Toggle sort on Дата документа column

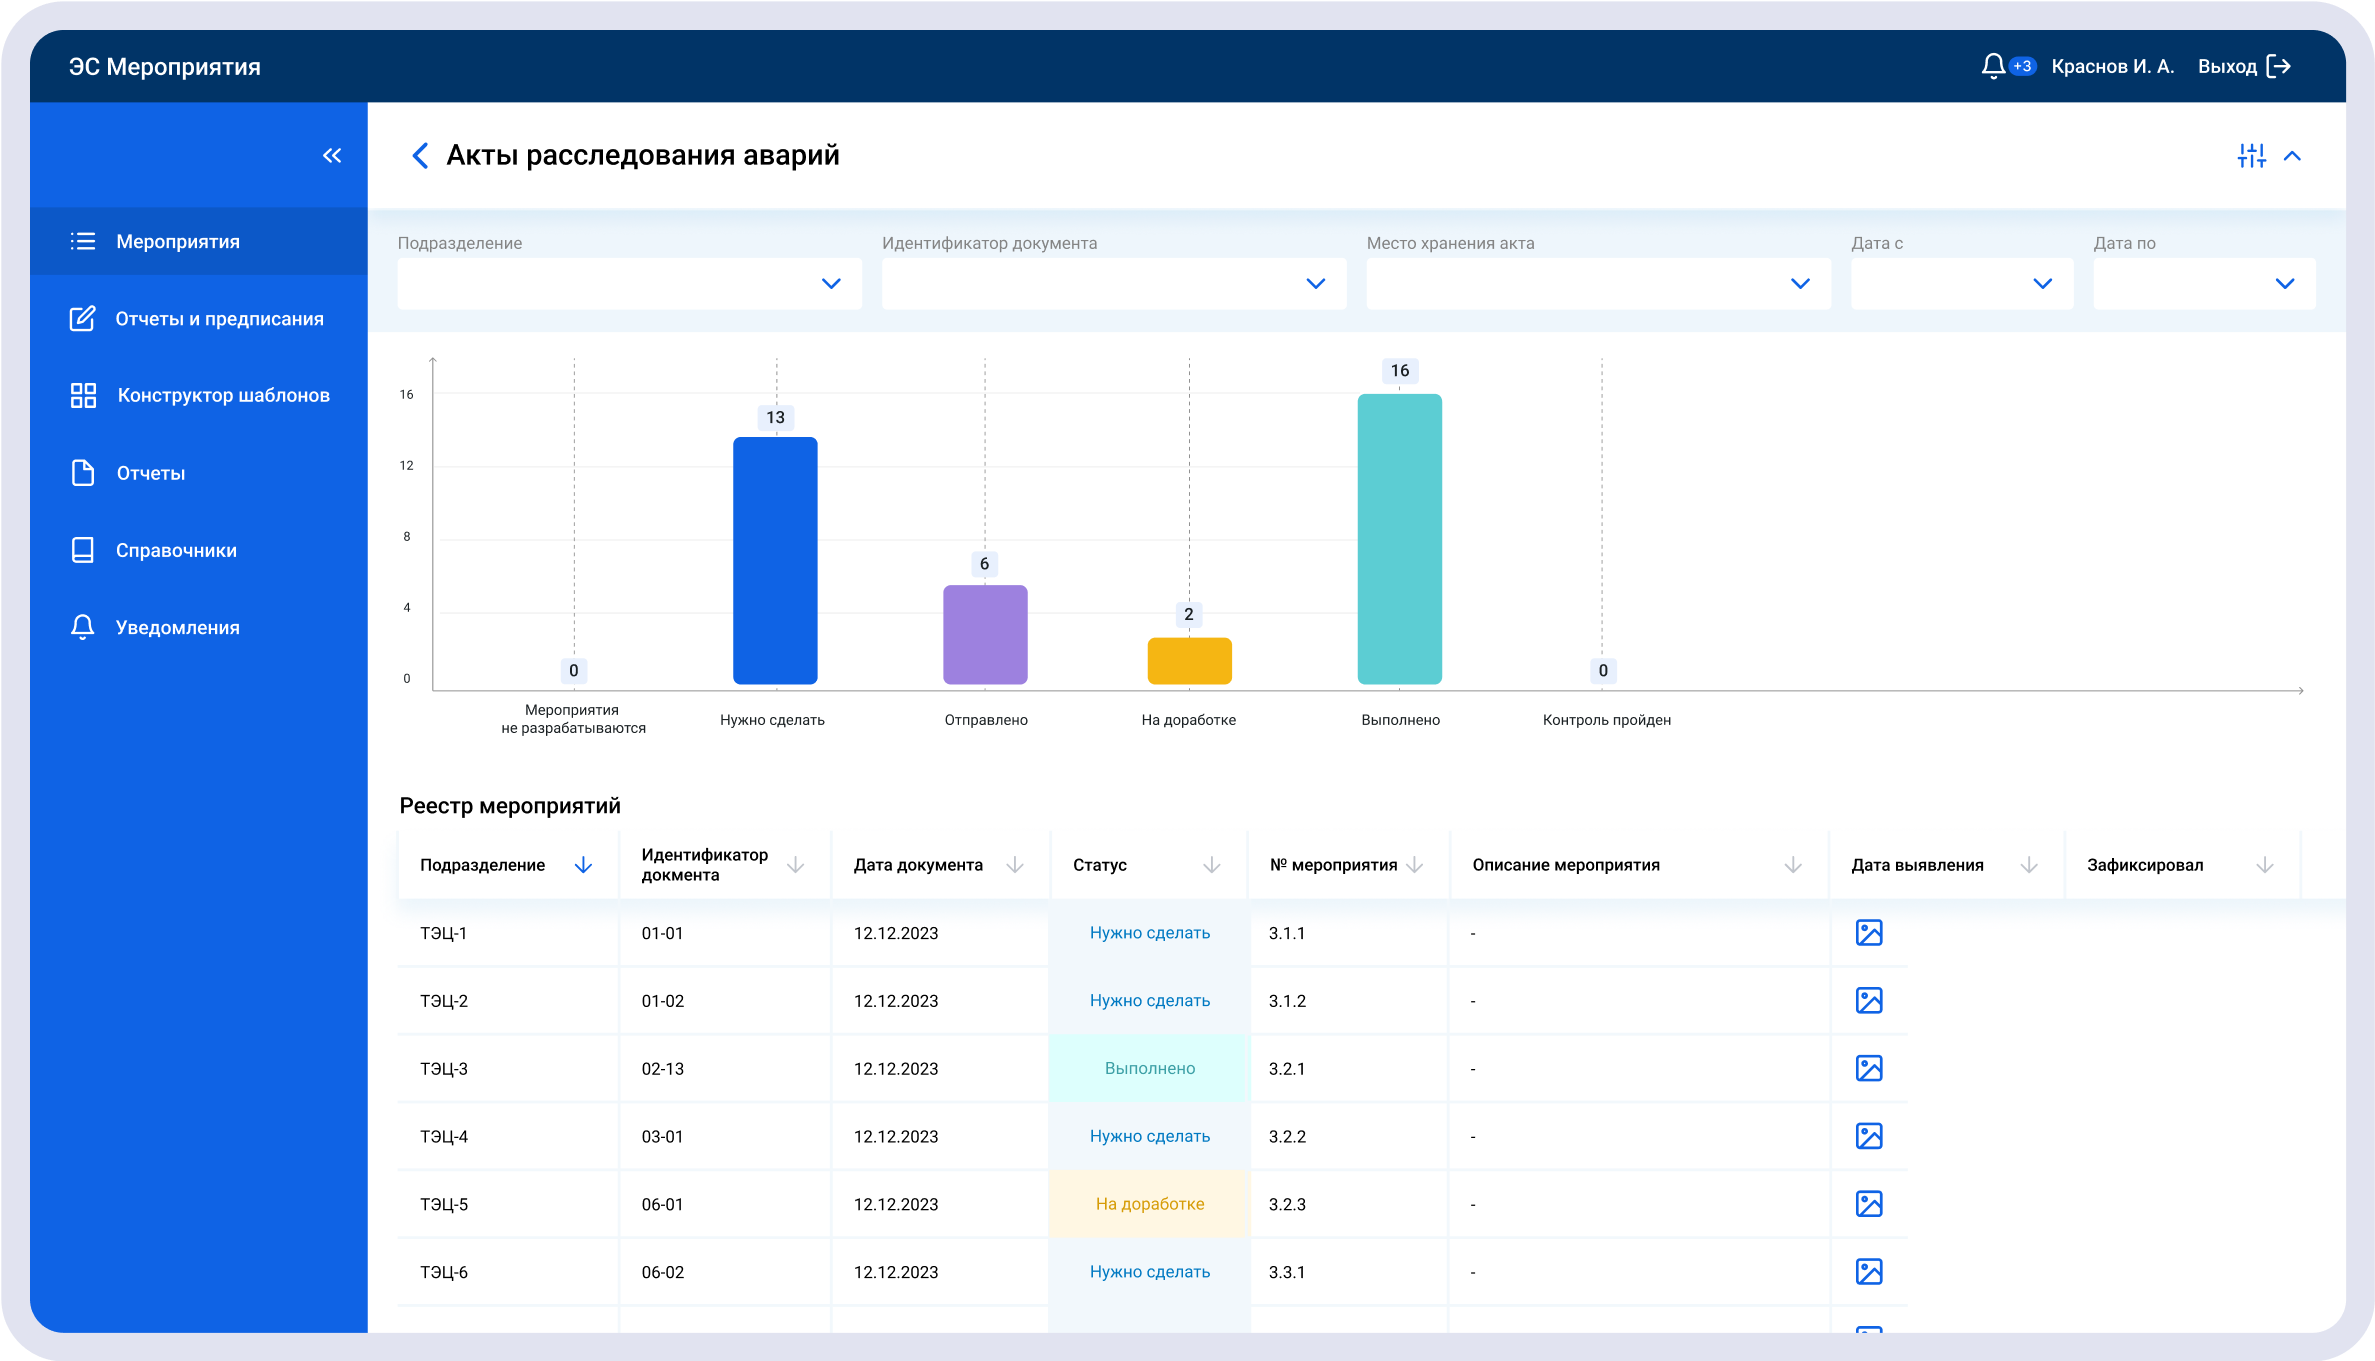tap(1014, 864)
